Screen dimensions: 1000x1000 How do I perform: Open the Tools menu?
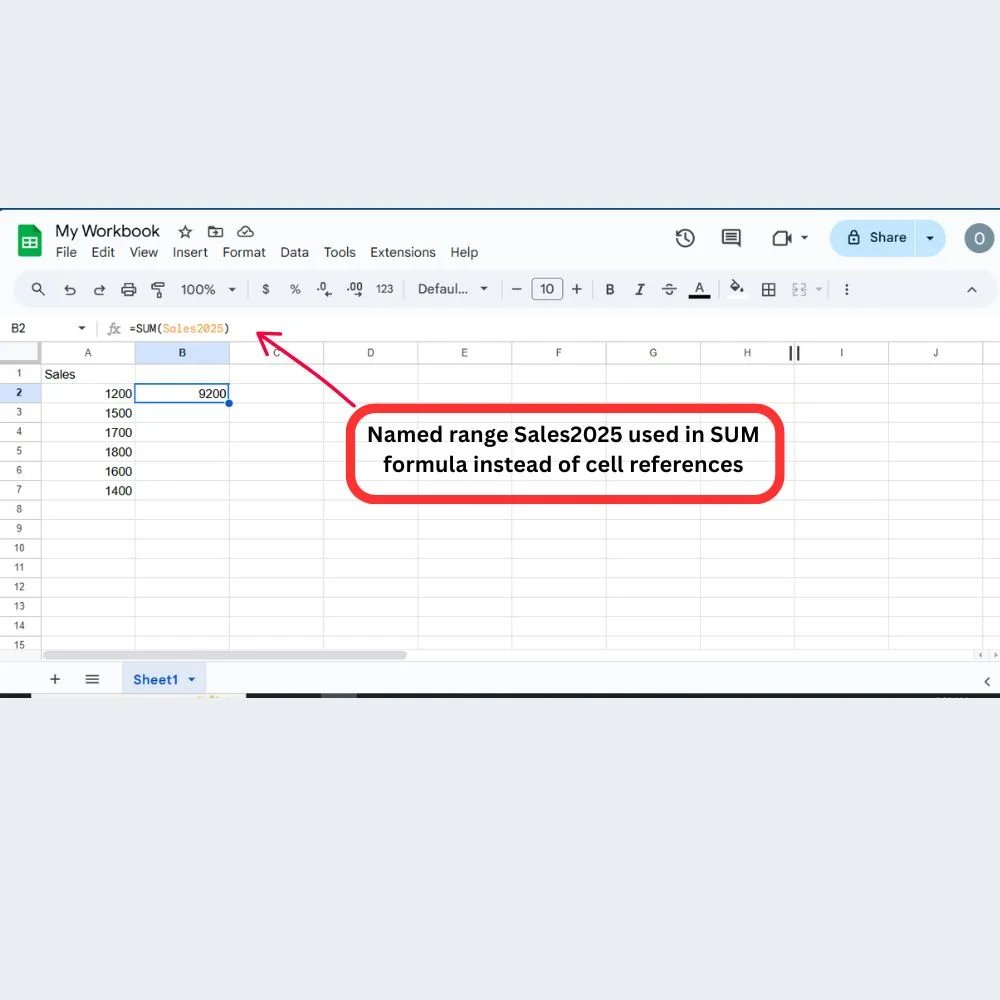click(339, 253)
